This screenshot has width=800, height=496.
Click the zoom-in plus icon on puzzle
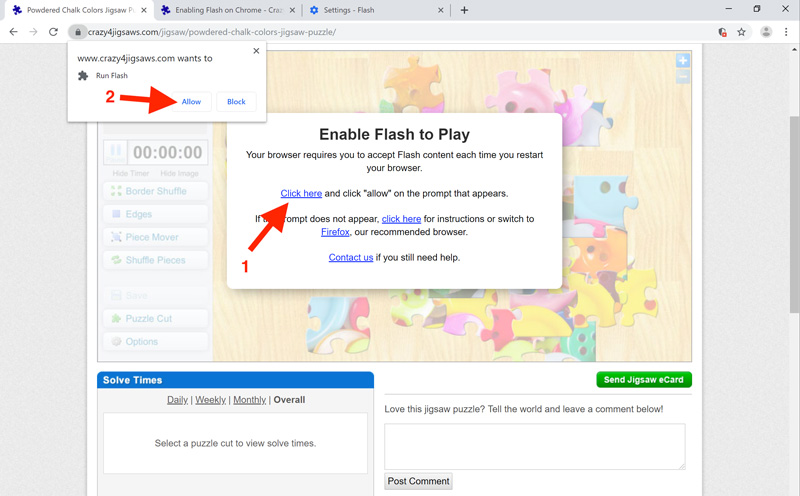click(683, 61)
